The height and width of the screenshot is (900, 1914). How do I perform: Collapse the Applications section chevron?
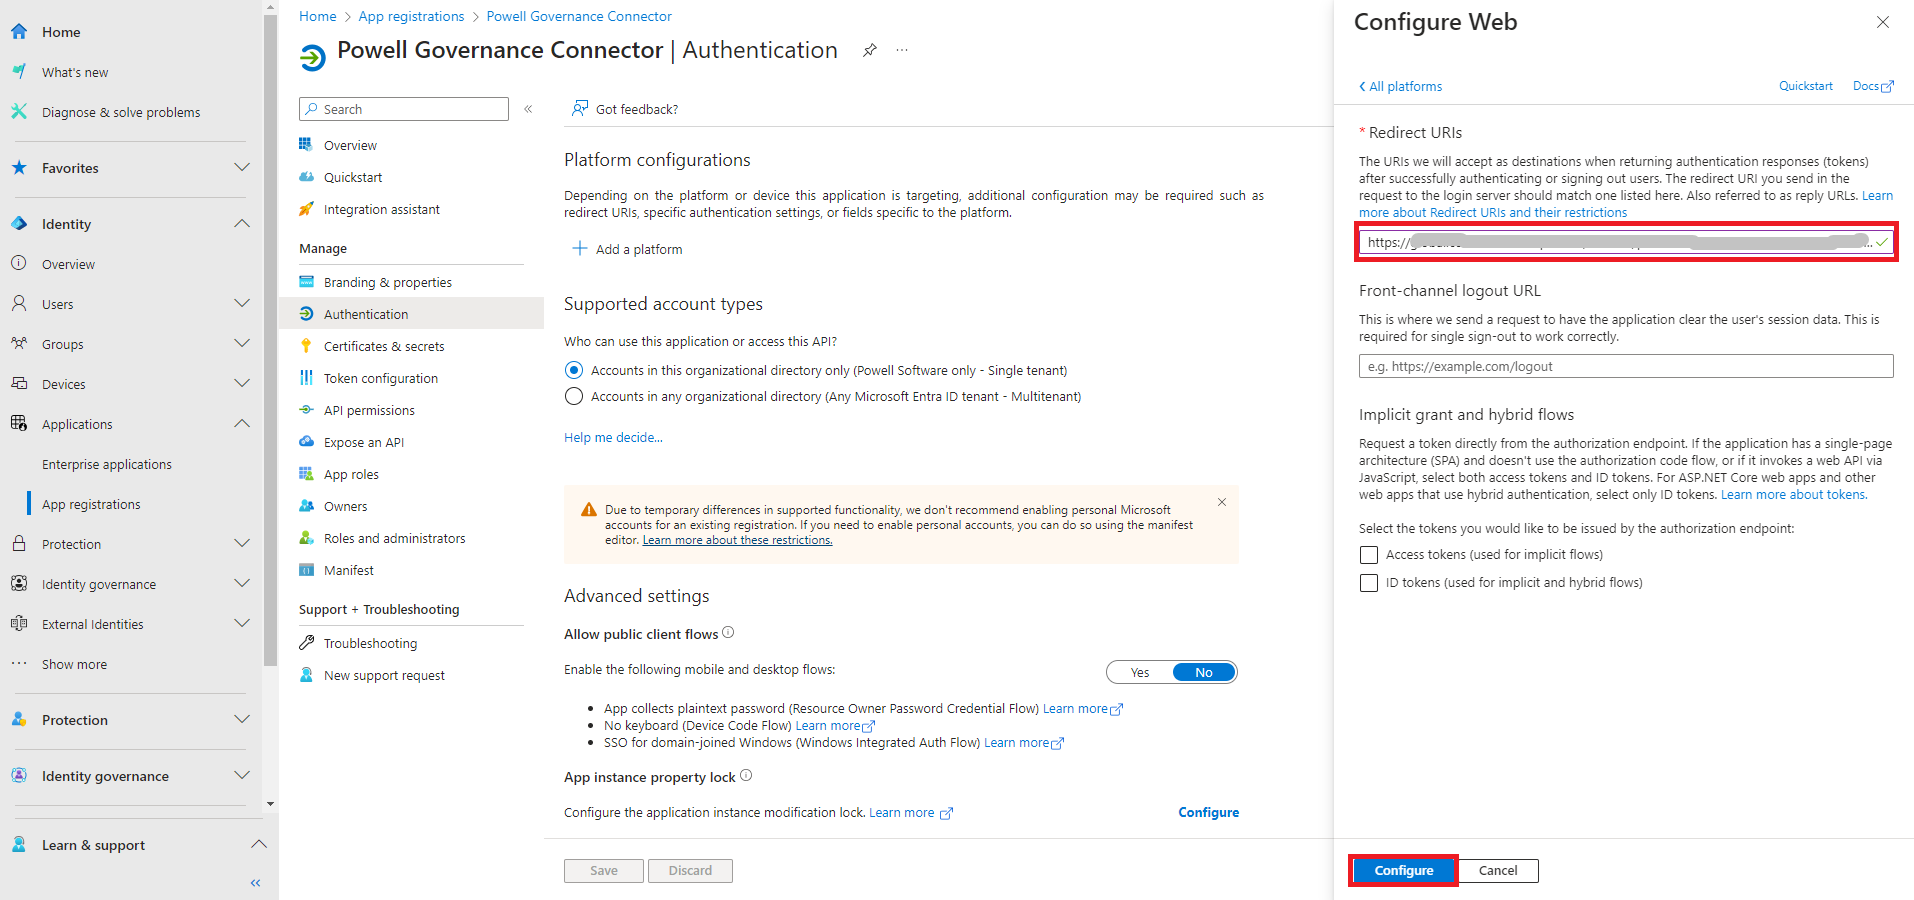click(x=241, y=423)
